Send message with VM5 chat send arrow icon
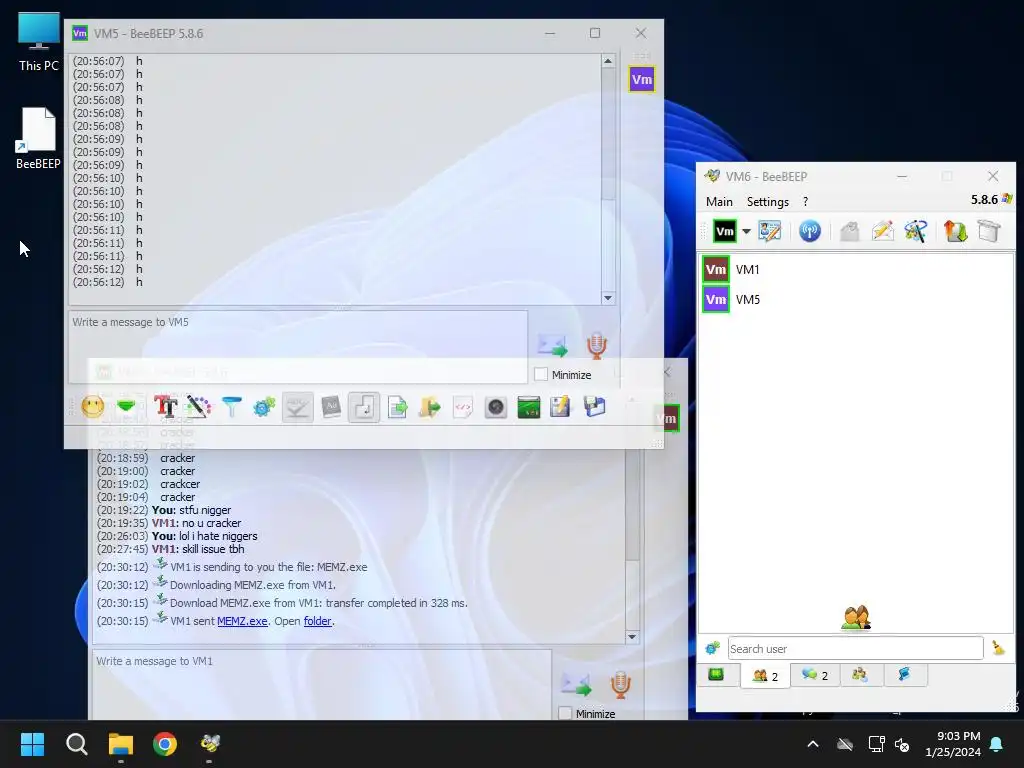 (x=552, y=345)
